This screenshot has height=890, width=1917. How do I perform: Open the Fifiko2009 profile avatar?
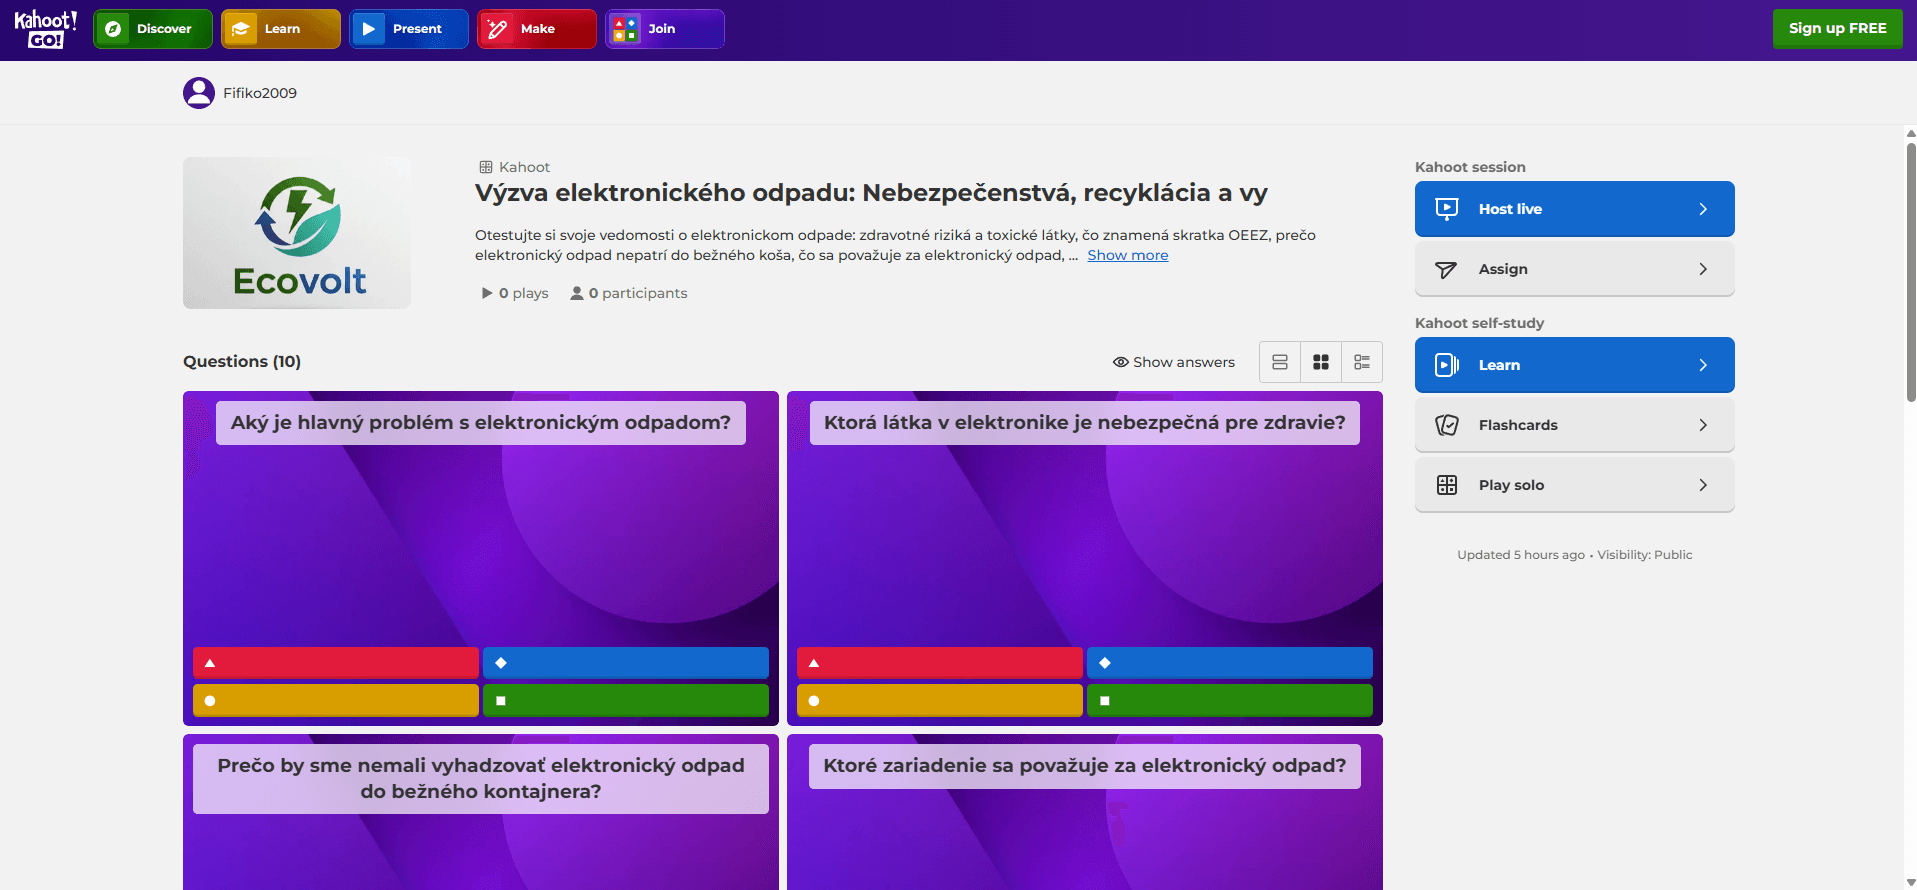199,93
